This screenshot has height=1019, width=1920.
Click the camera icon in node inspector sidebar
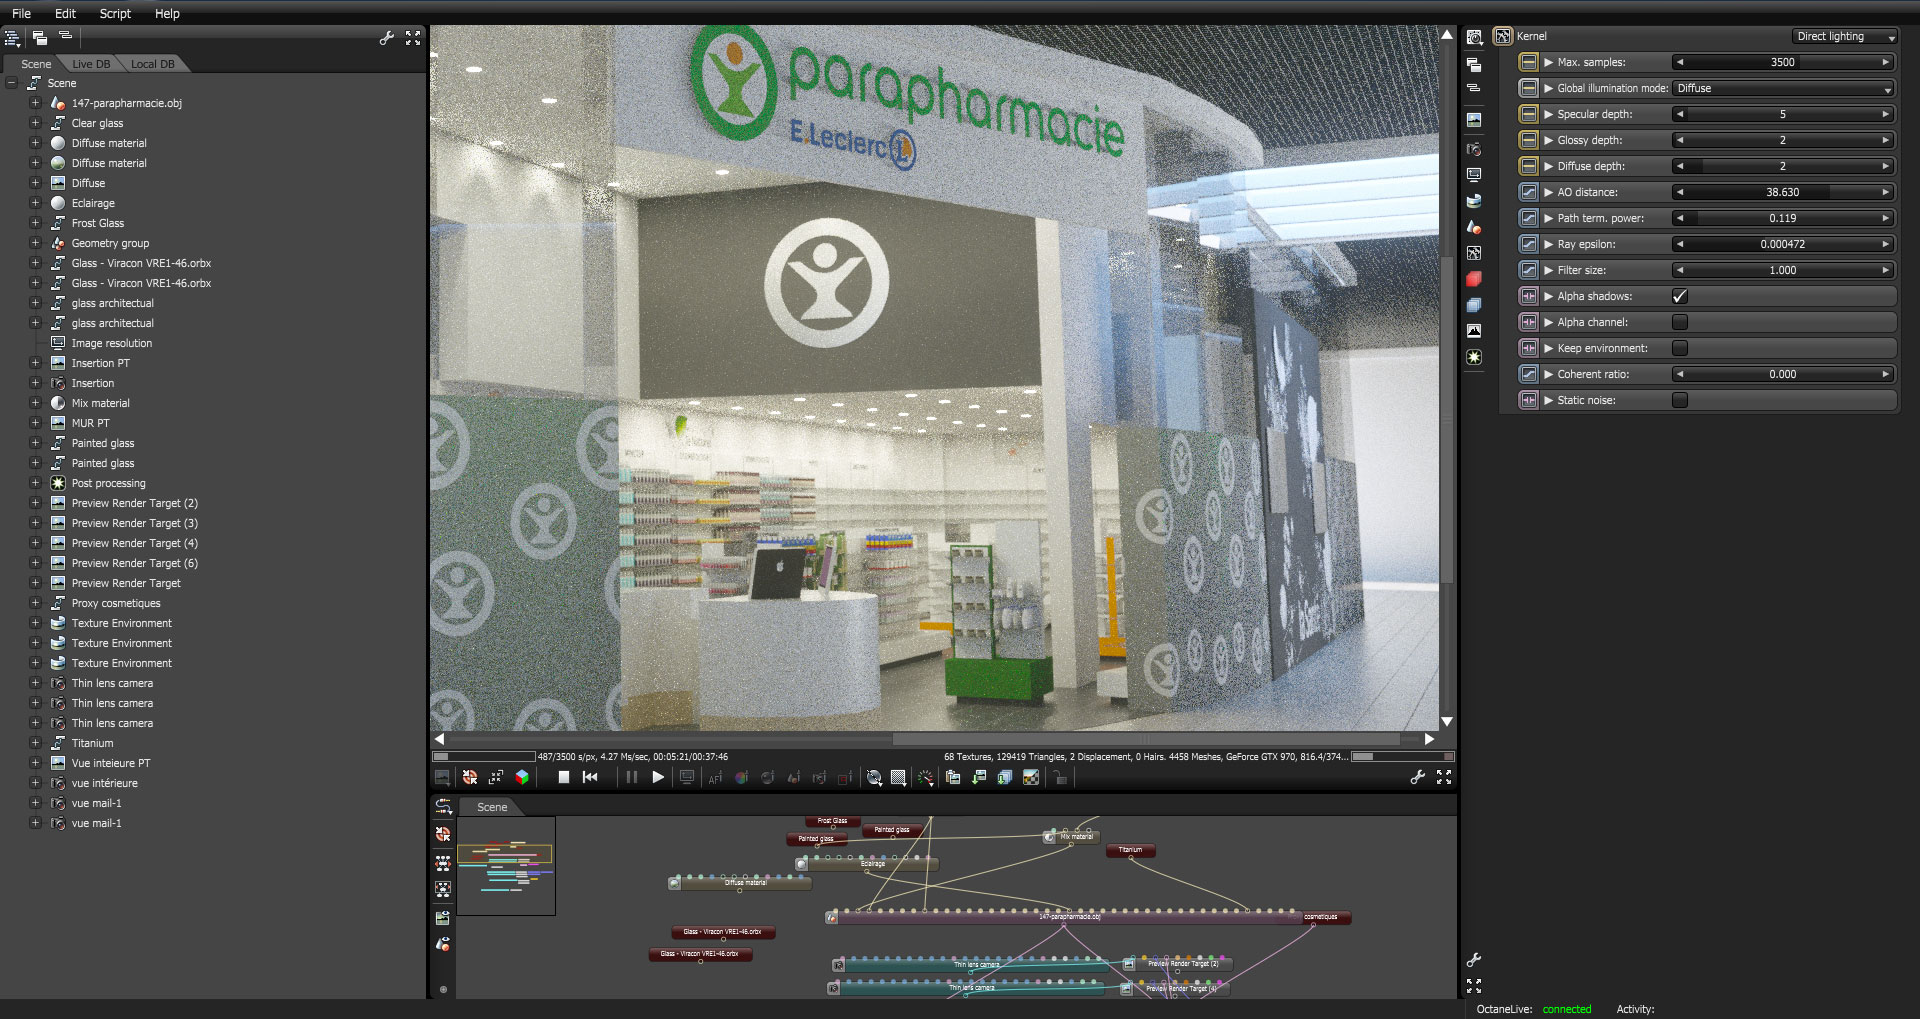click(1474, 149)
